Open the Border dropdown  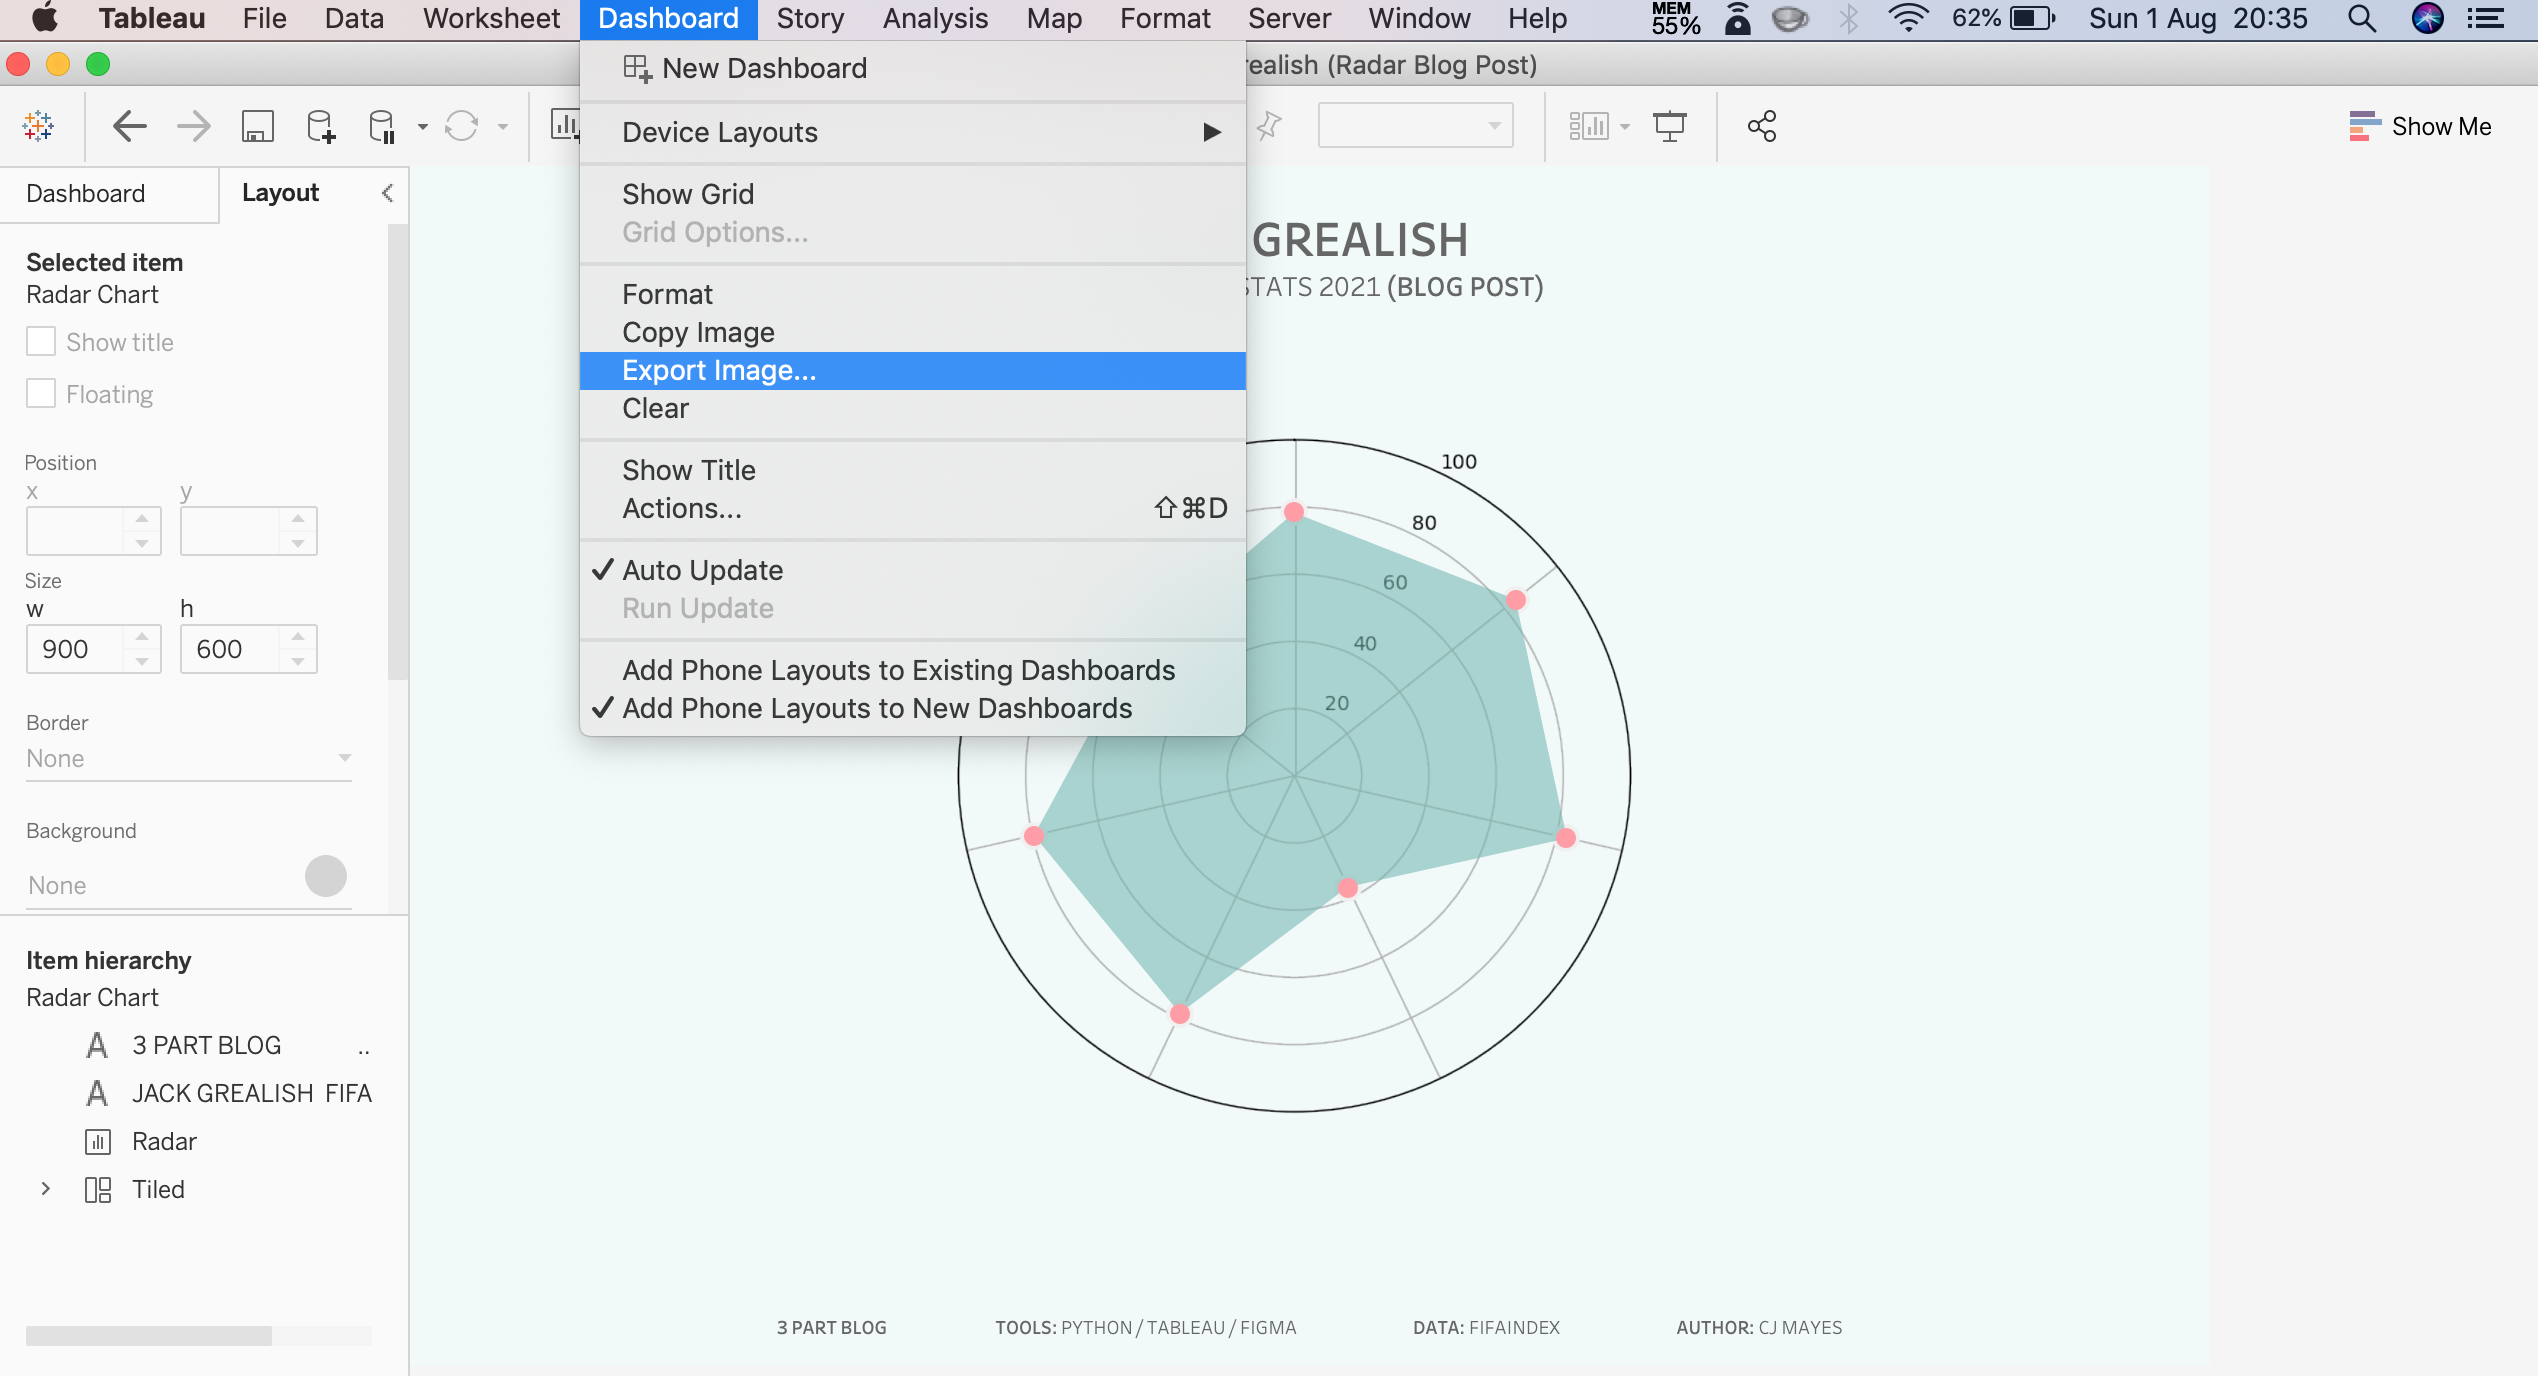pos(188,758)
